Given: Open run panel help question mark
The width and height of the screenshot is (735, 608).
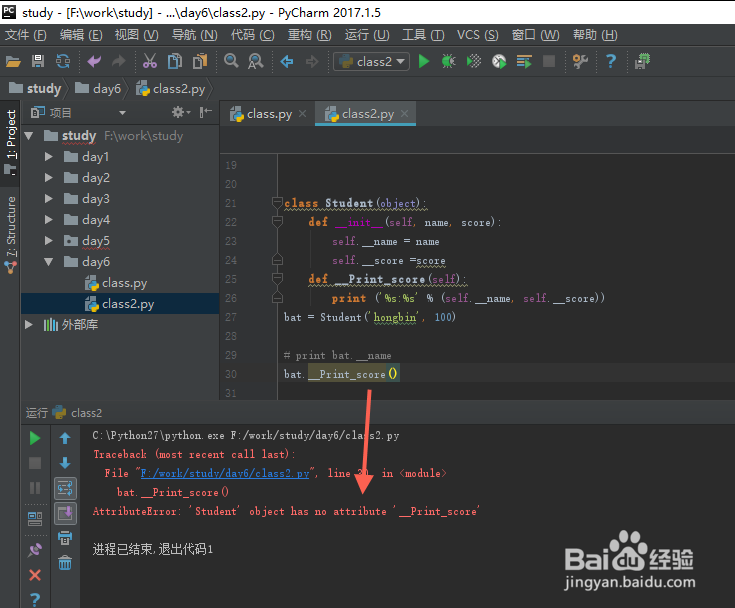Looking at the screenshot, I should (x=35, y=600).
